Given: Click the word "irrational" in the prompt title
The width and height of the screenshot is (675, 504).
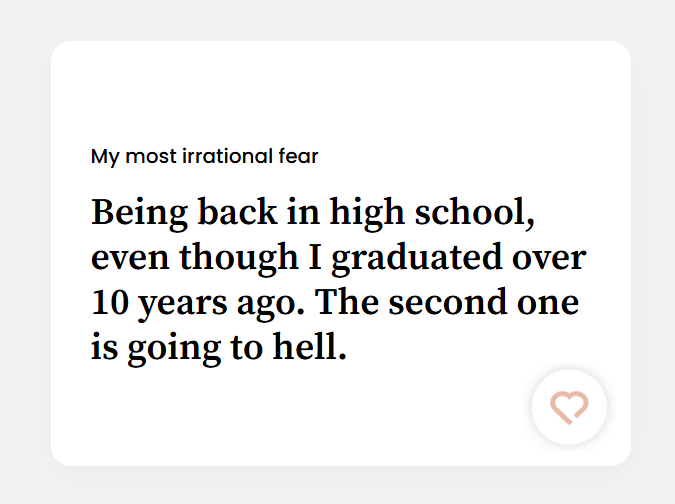Looking at the screenshot, I should point(226,156).
